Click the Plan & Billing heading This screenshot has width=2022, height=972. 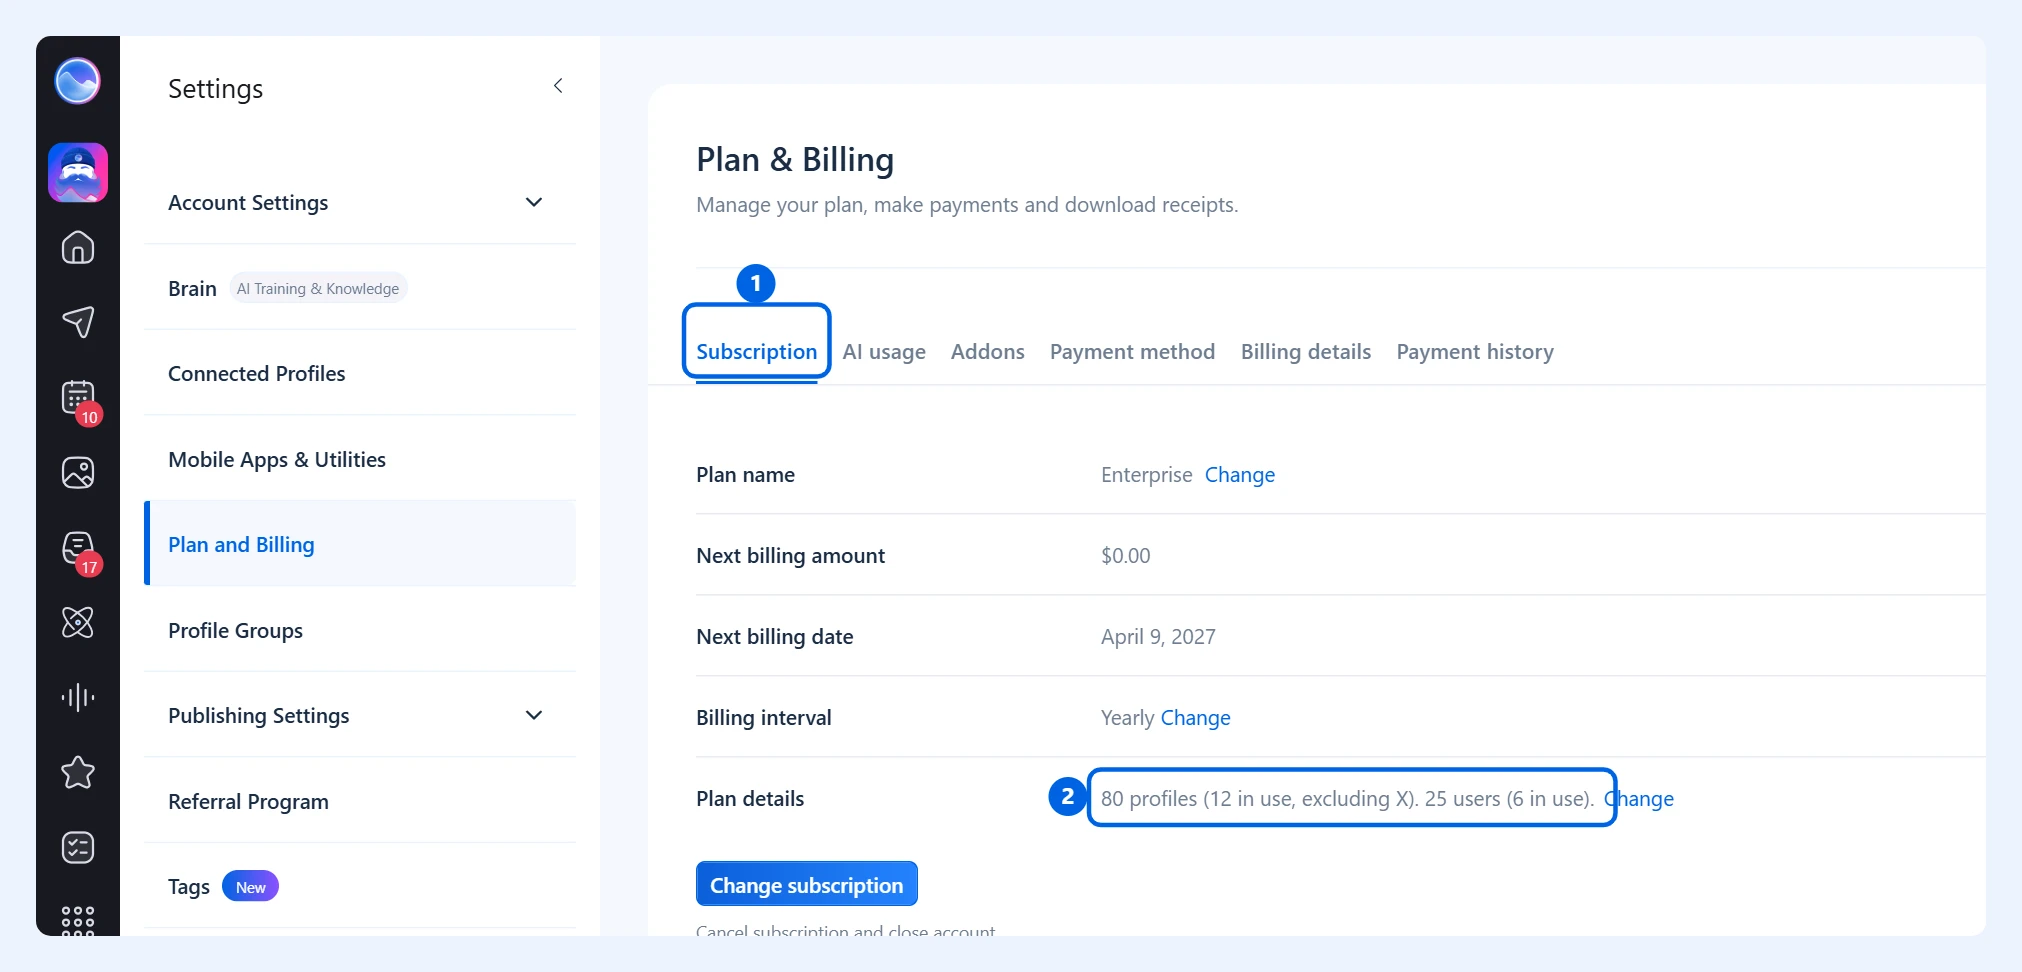[x=795, y=160]
